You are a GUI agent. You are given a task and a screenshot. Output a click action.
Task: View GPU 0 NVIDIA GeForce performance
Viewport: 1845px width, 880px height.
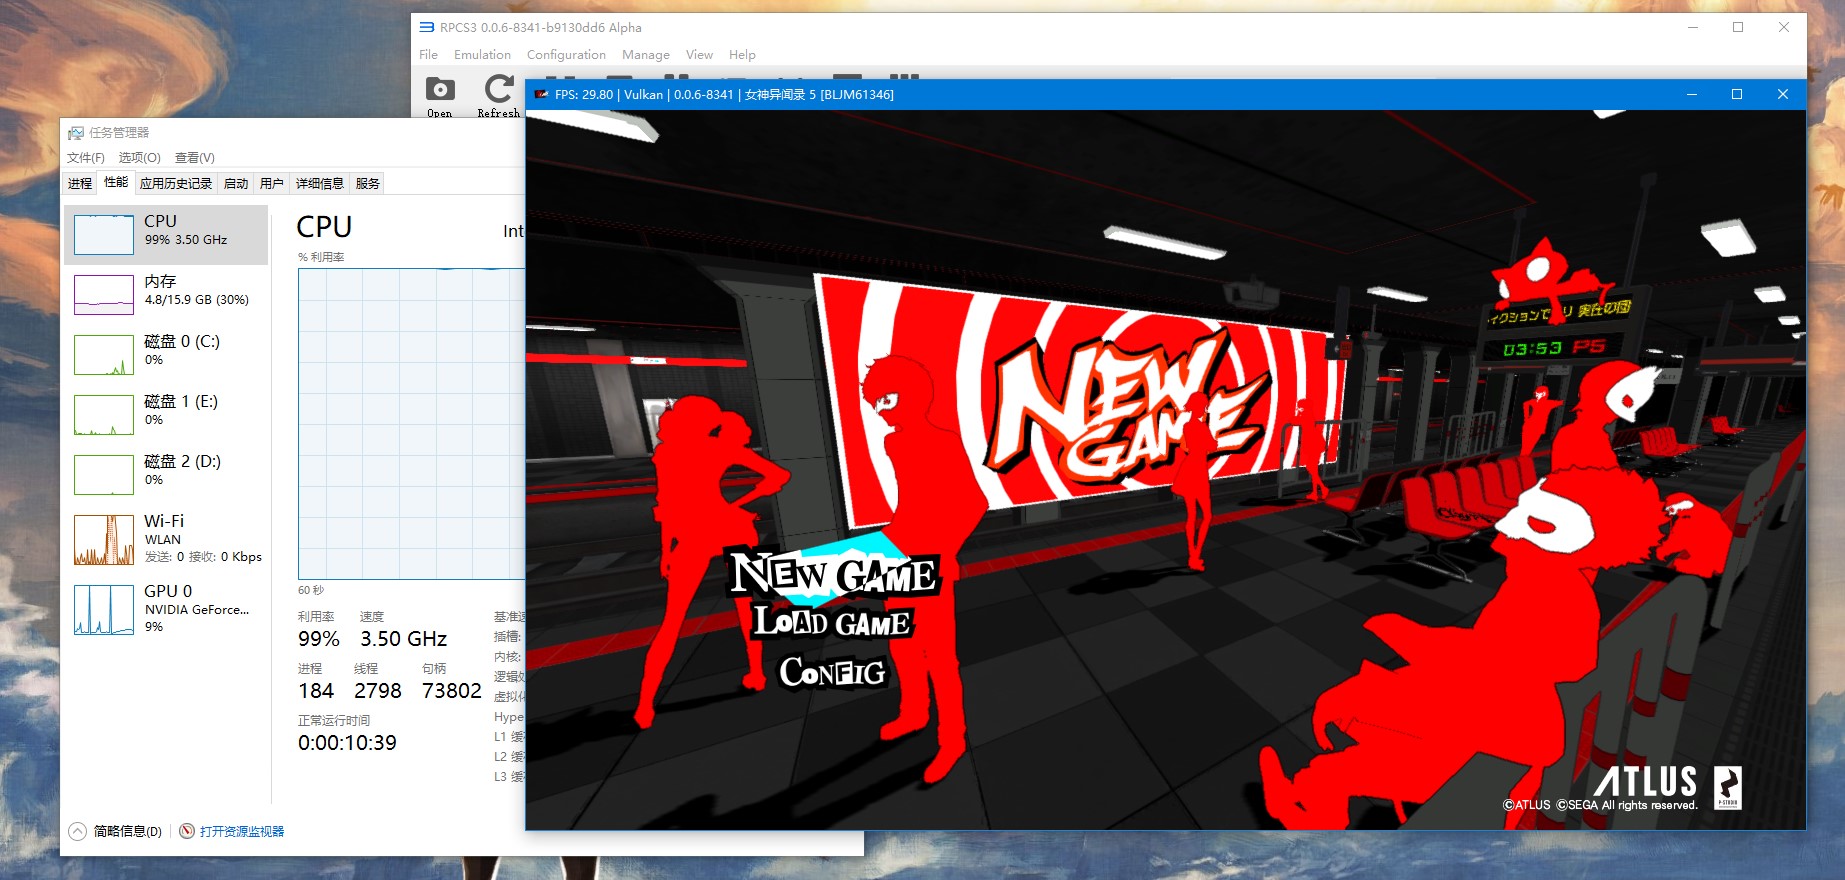tap(167, 610)
